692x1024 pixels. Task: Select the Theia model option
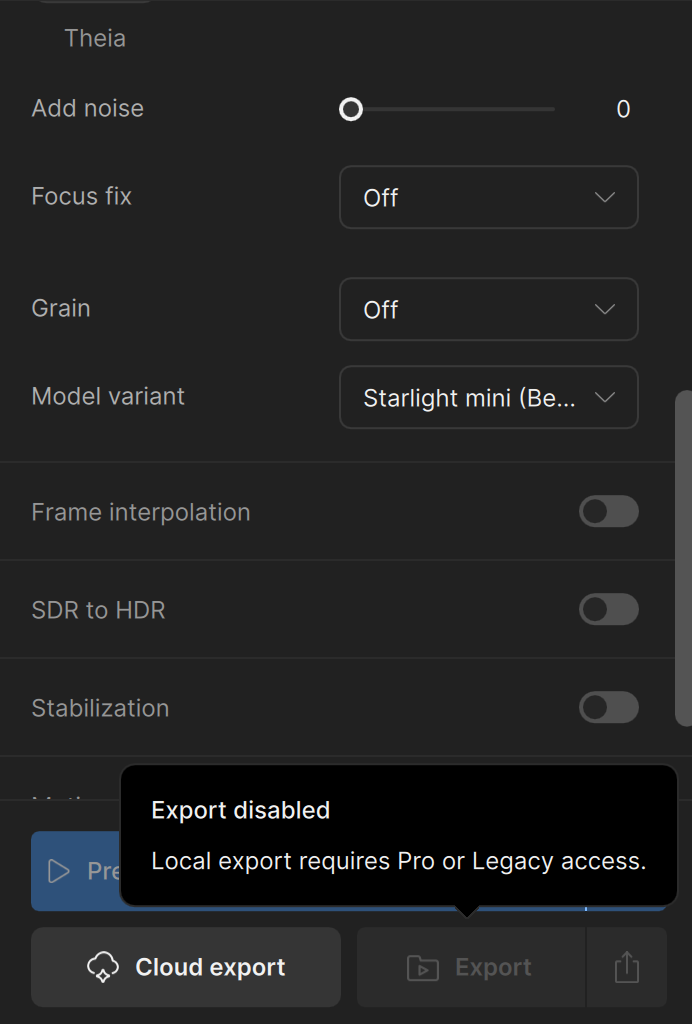pyautogui.click(x=95, y=39)
